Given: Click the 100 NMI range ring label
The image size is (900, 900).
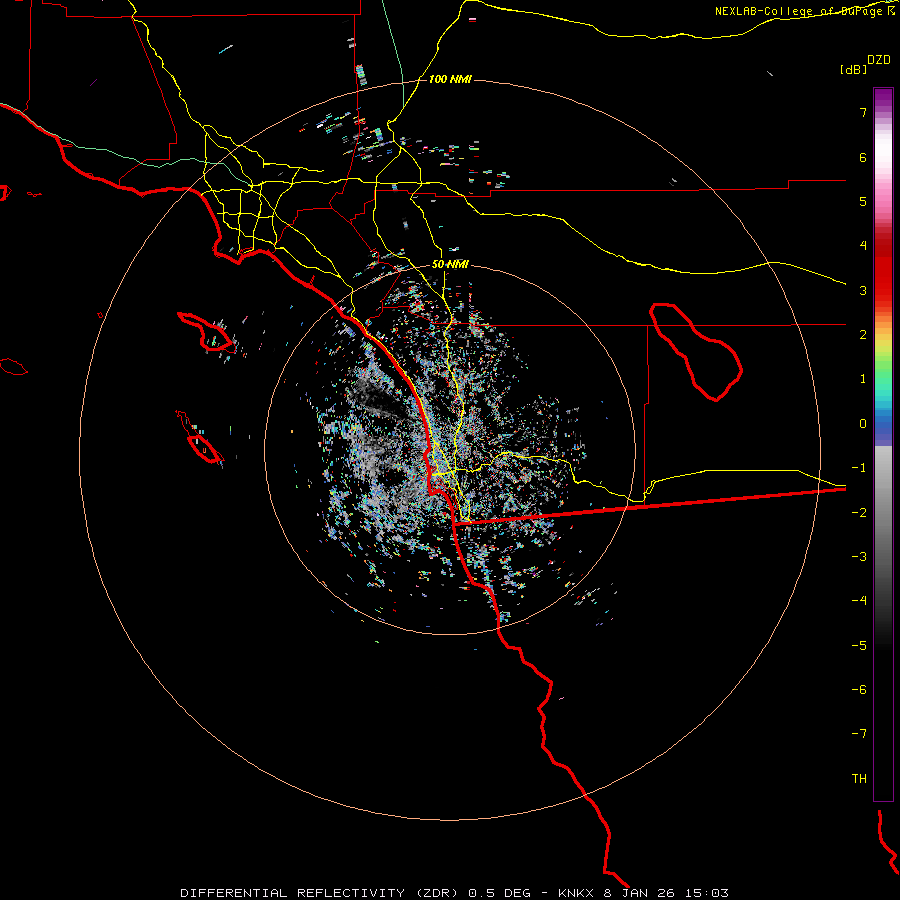Looking at the screenshot, I should 450,79.
